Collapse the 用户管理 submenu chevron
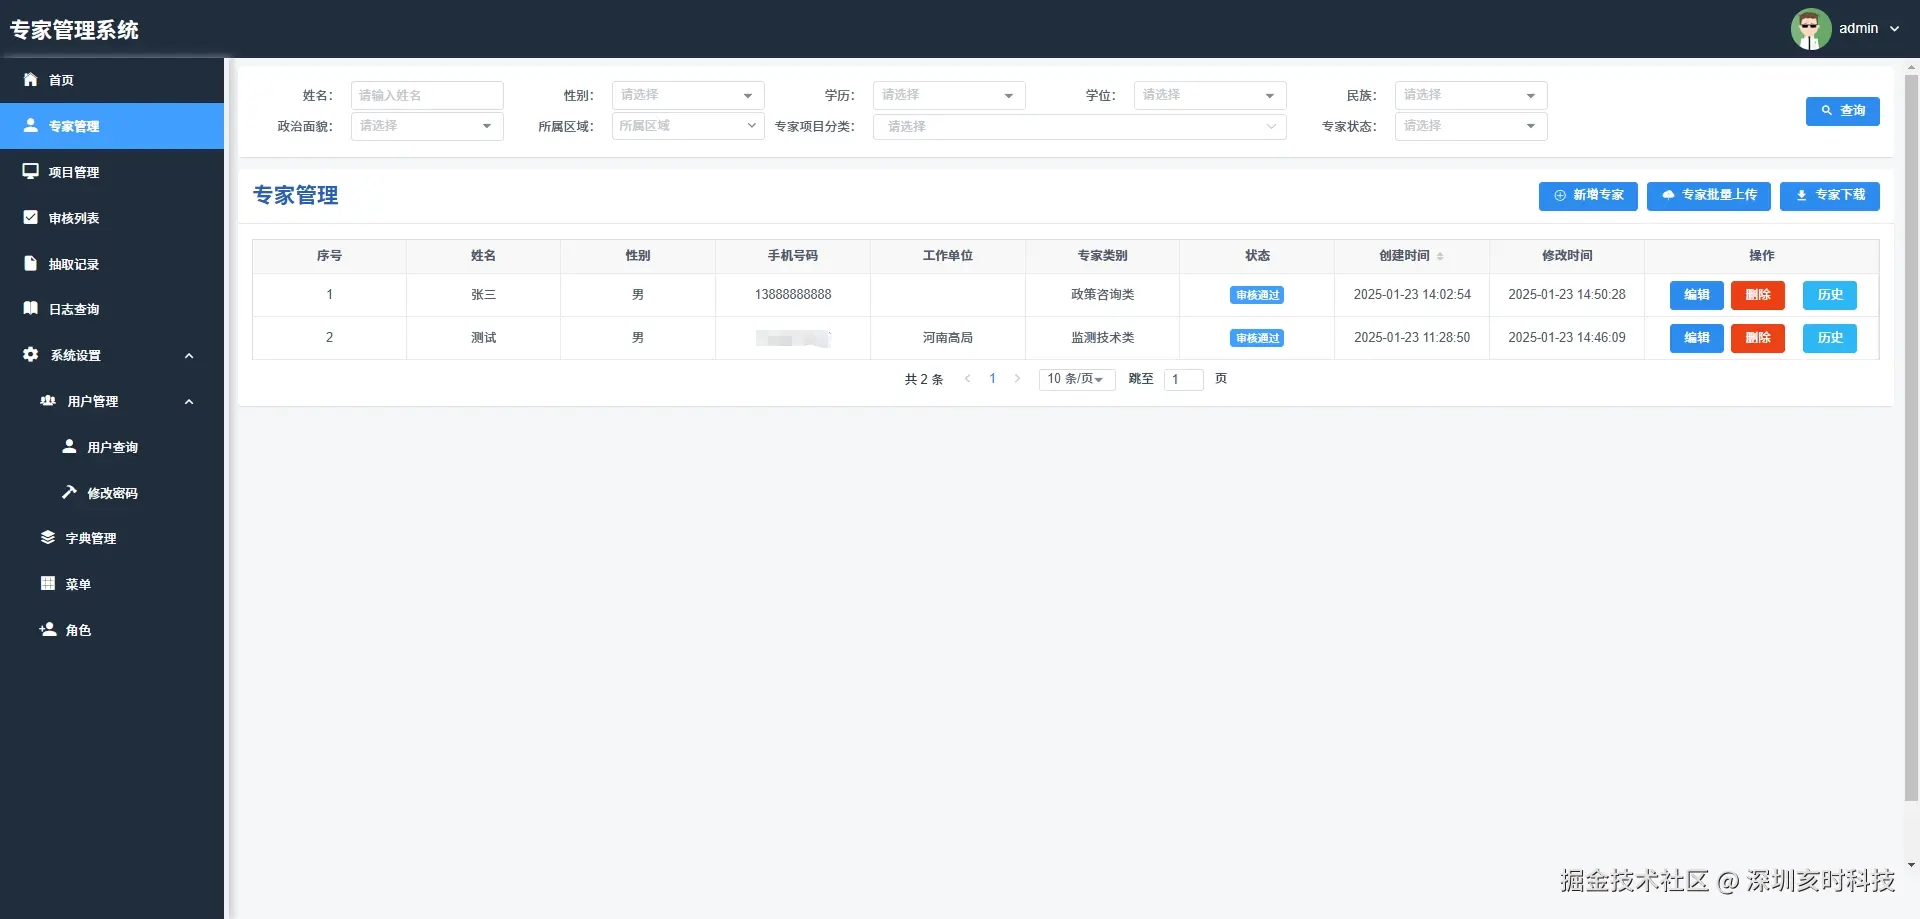Viewport: 1920px width, 919px height. tap(189, 402)
